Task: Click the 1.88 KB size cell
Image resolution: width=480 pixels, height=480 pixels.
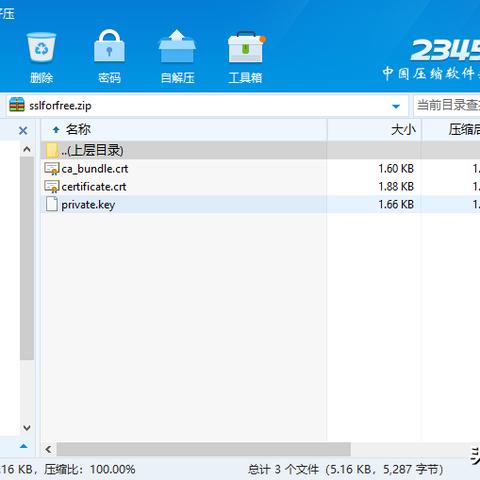Action: coord(396,187)
